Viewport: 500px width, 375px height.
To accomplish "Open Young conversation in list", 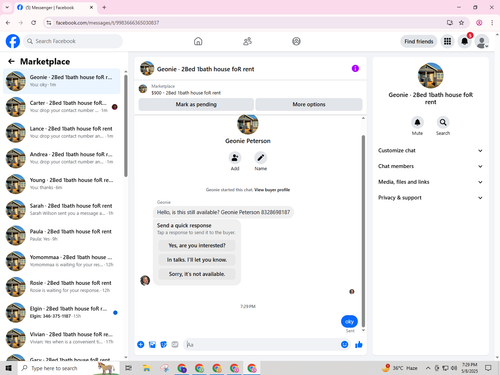I will pos(62,184).
